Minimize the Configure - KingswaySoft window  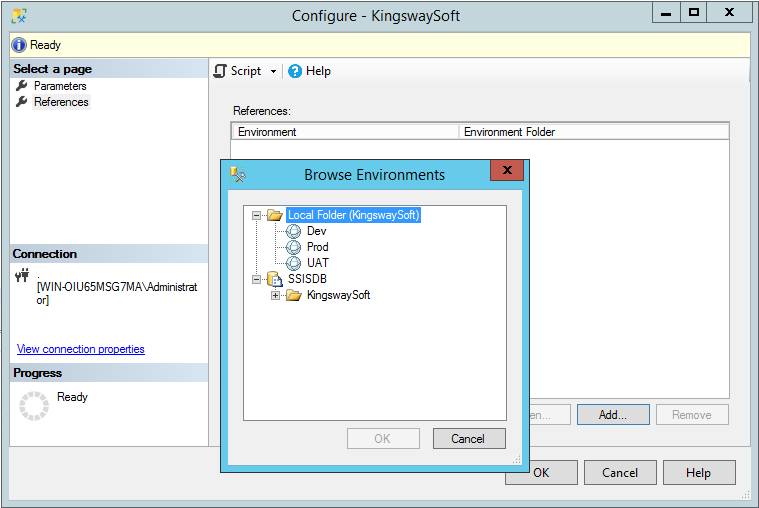coord(666,12)
